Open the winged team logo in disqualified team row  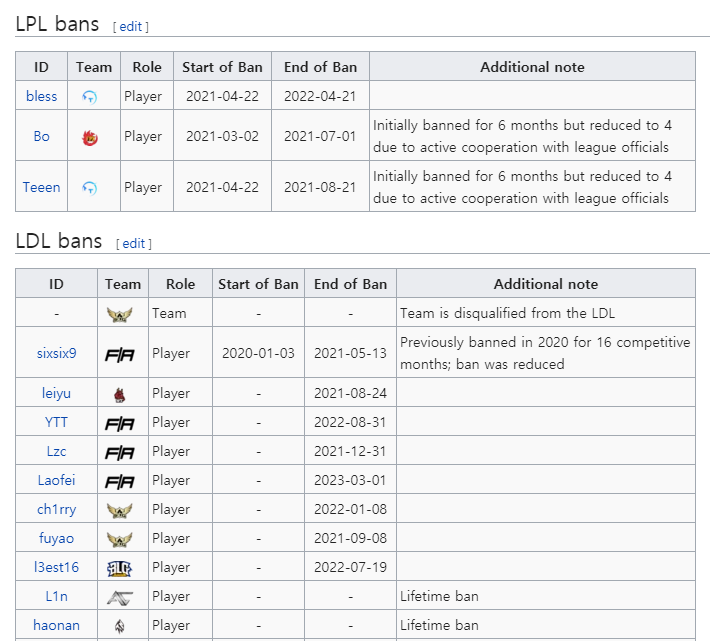120,315
